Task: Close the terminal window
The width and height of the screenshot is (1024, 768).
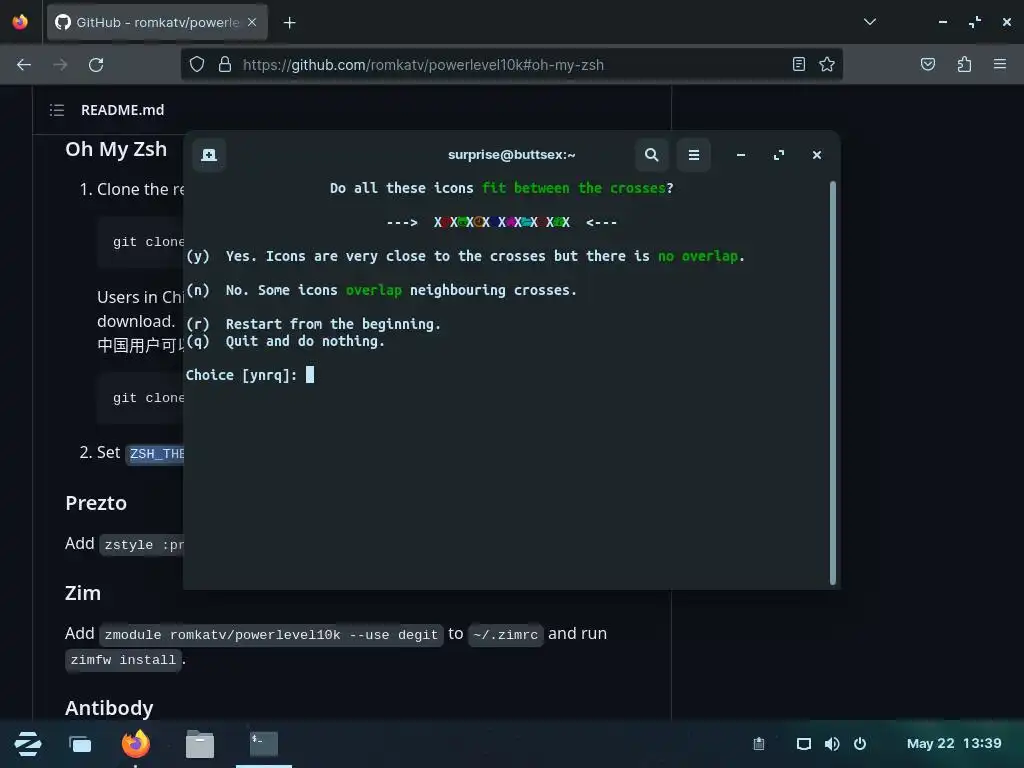Action: coord(816,155)
